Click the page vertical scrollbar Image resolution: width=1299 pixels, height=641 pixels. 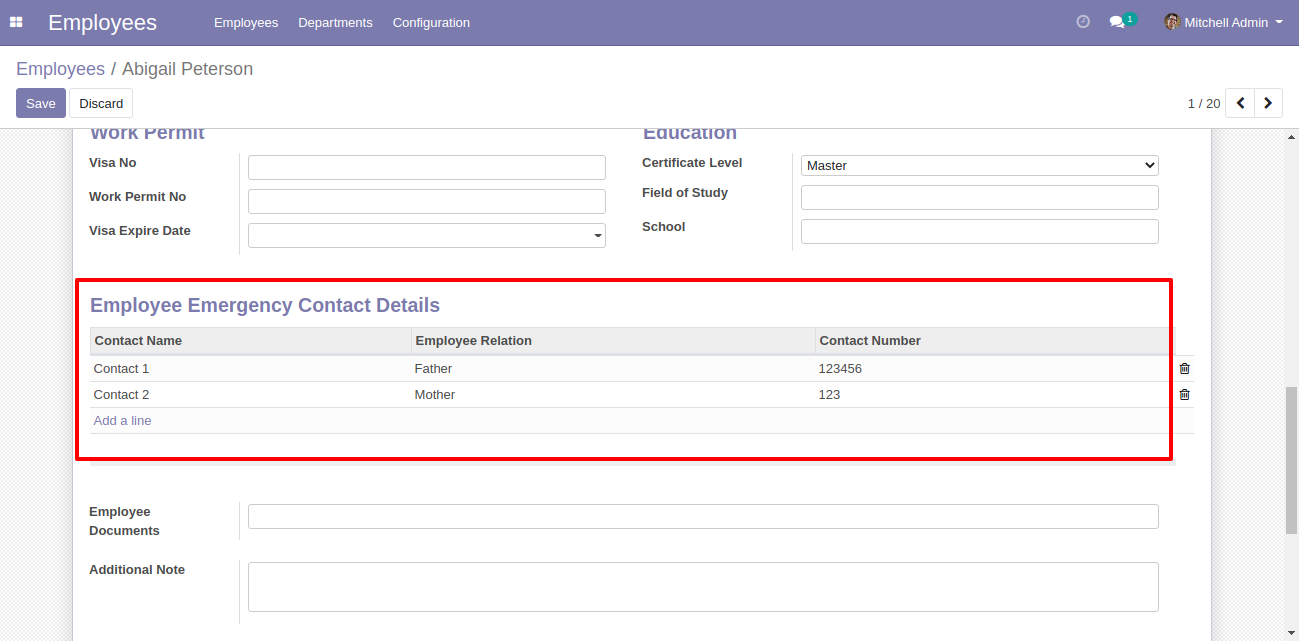(x=1291, y=460)
